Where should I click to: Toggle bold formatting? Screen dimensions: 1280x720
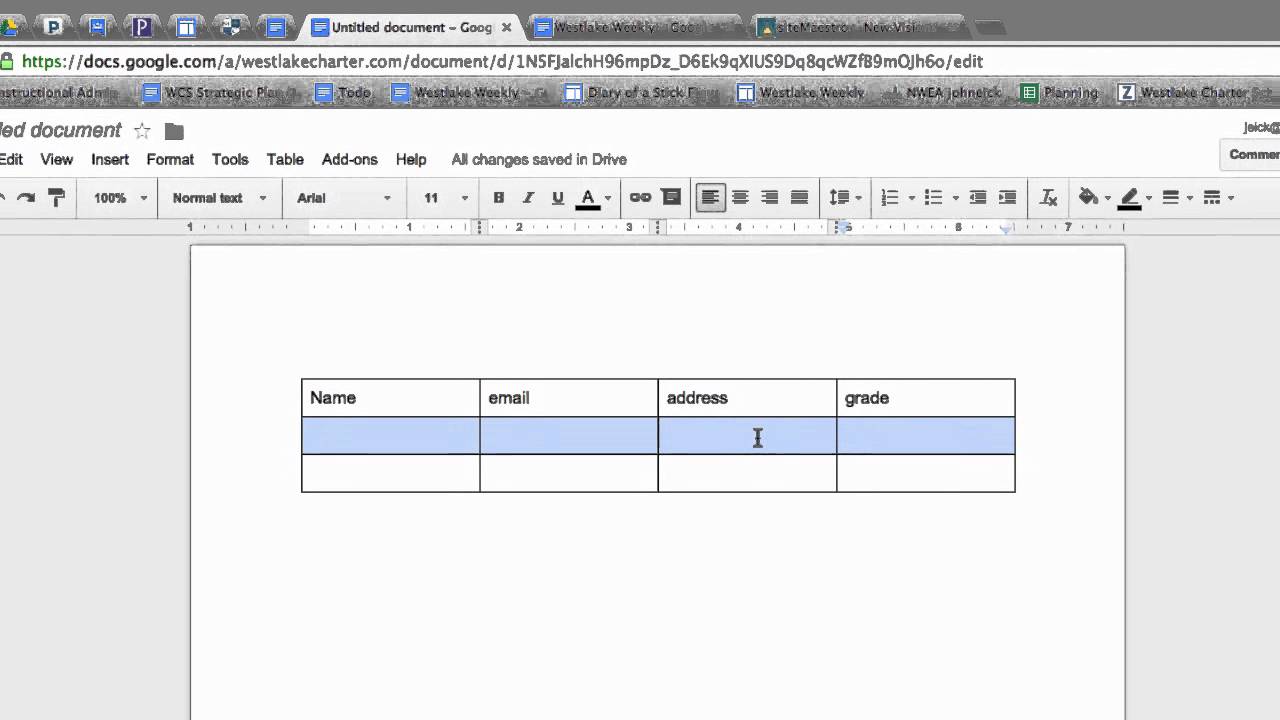(499, 198)
